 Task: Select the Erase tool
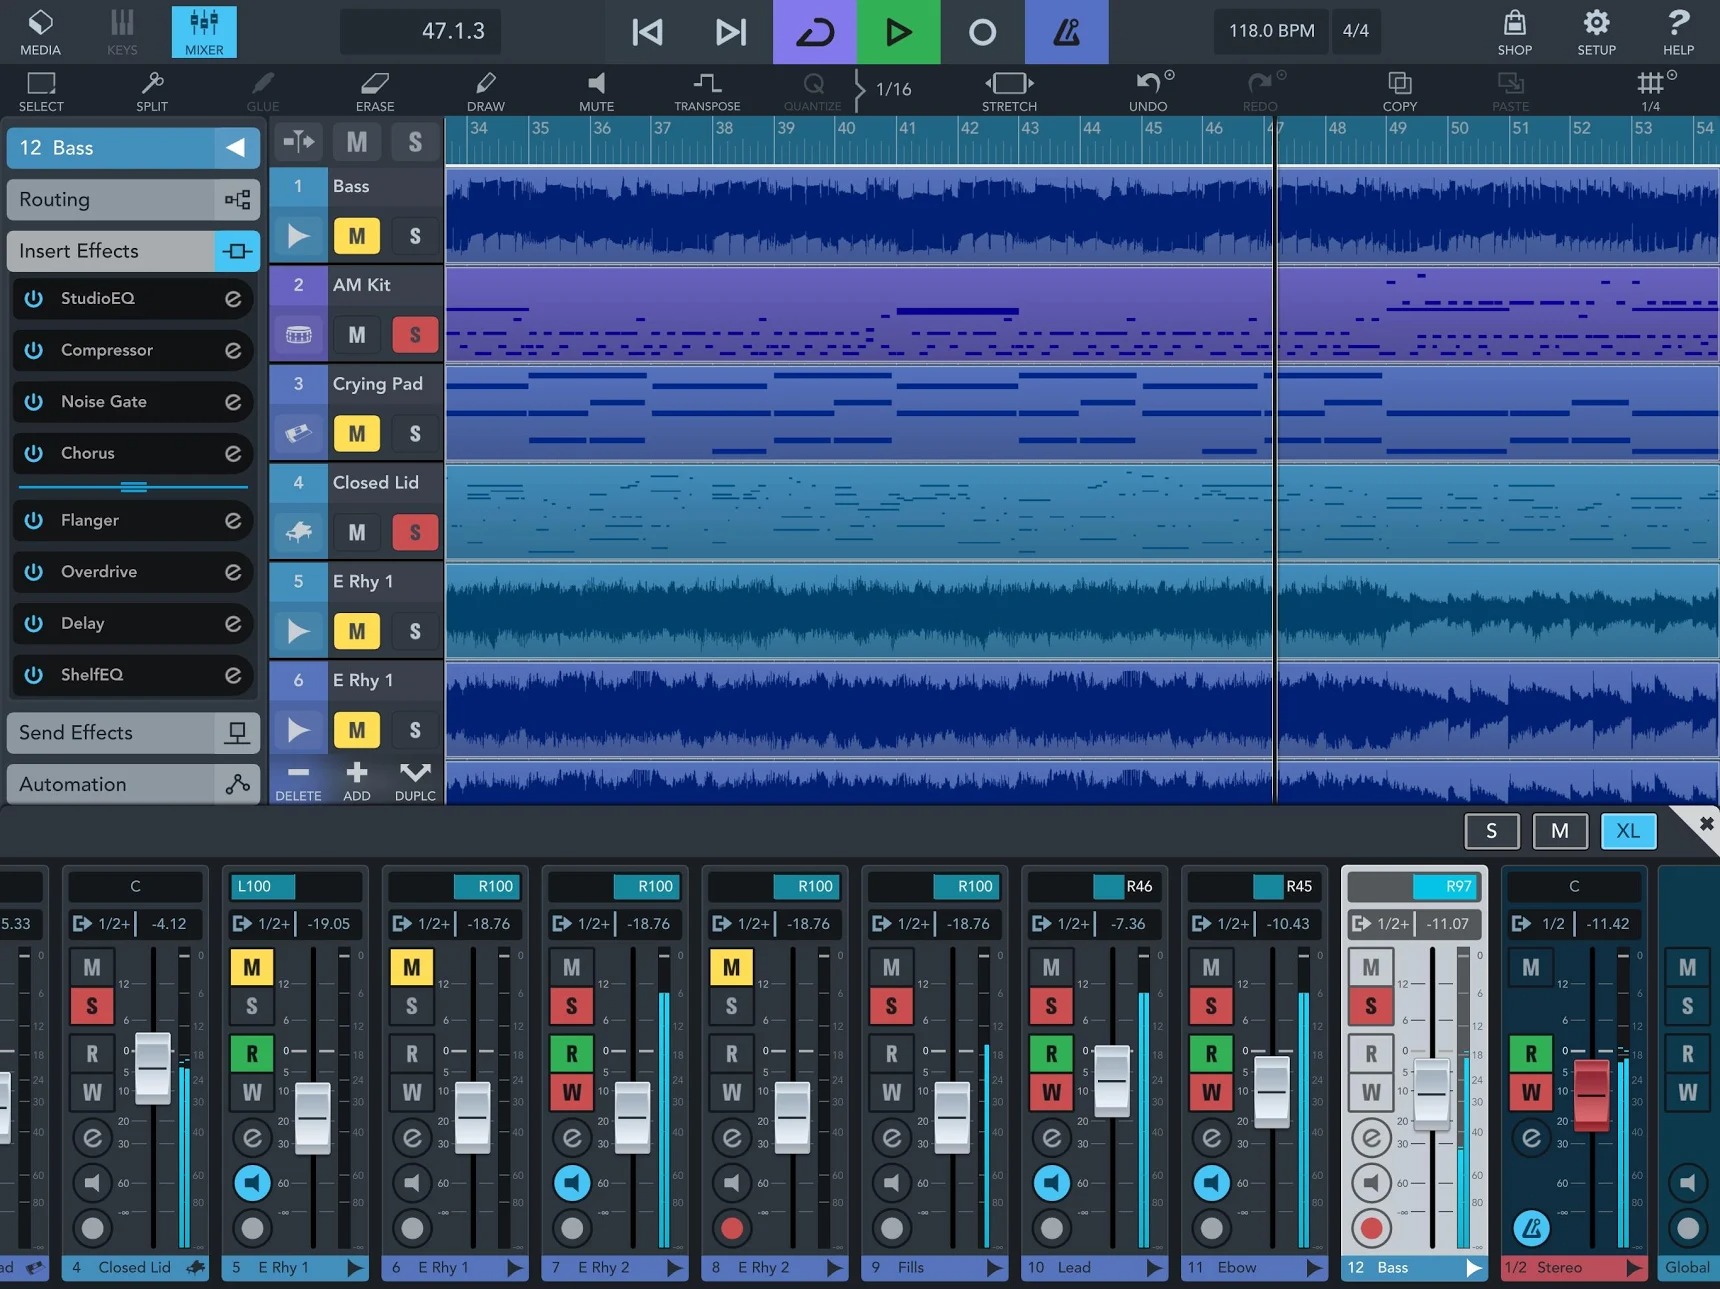[x=375, y=90]
